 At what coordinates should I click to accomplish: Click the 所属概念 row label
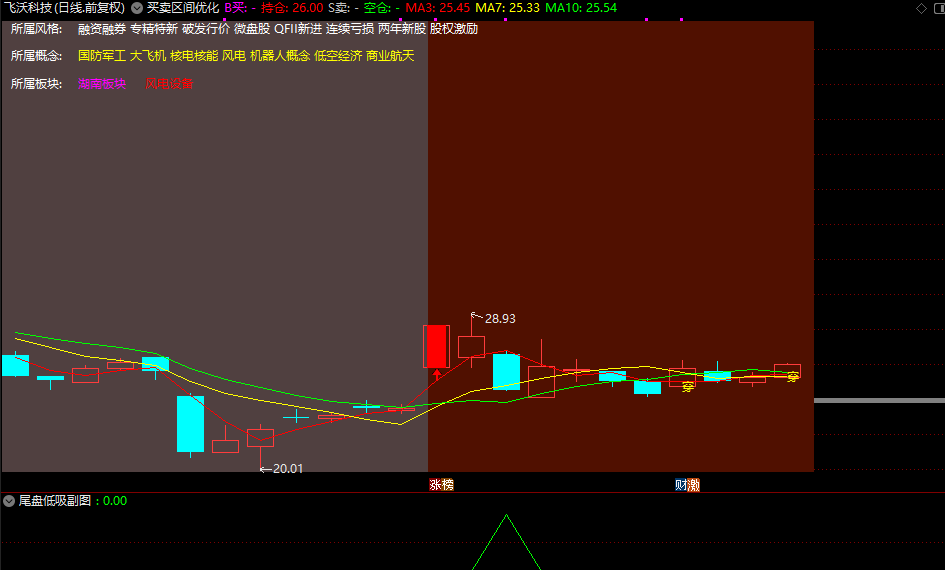[37, 56]
